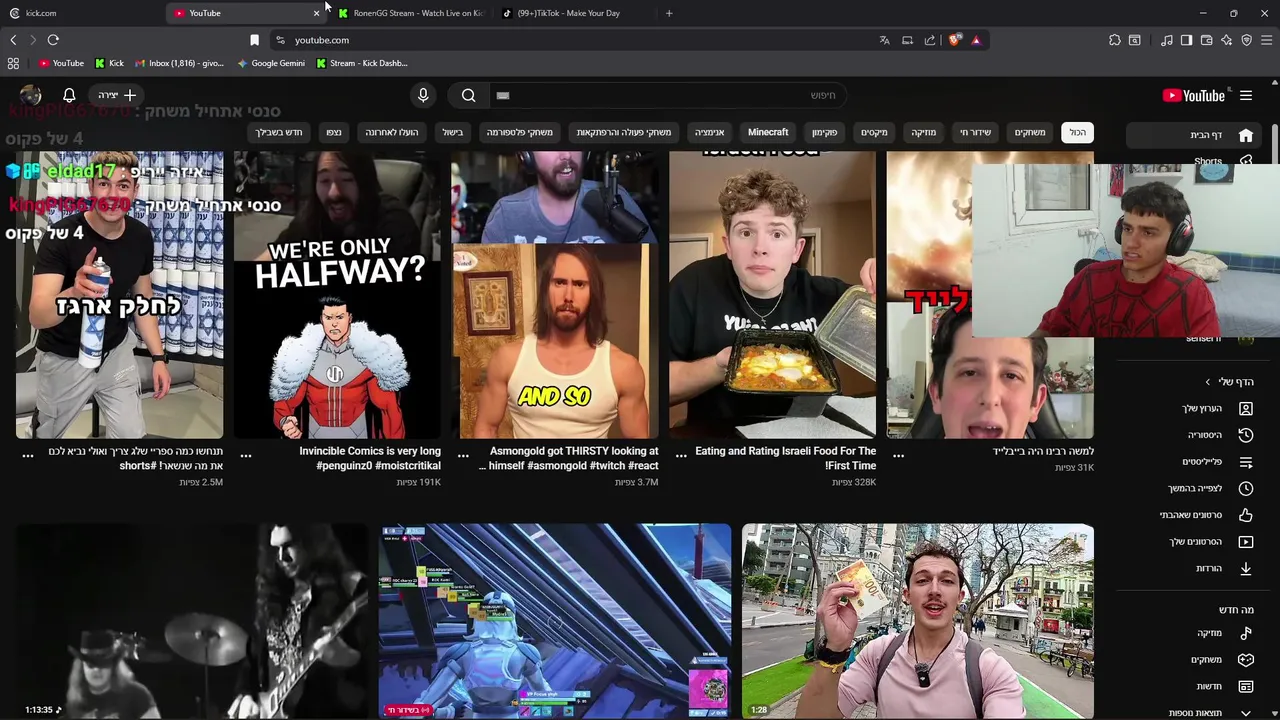
Task: Select the 'משחקים' filter chip
Action: (x=1030, y=132)
